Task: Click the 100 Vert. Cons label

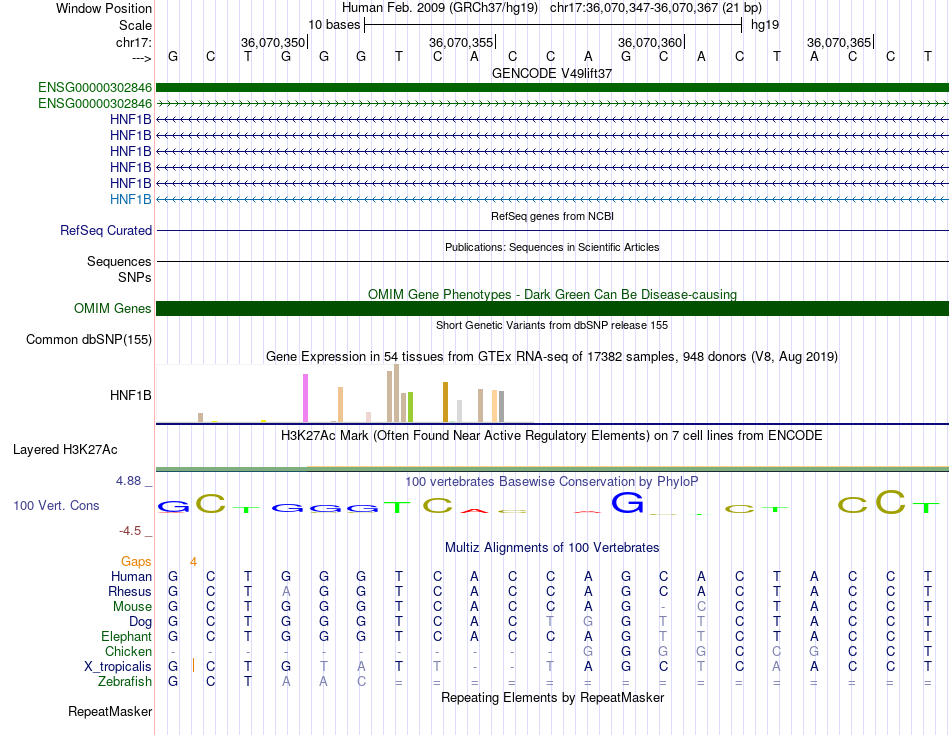Action: [x=56, y=505]
